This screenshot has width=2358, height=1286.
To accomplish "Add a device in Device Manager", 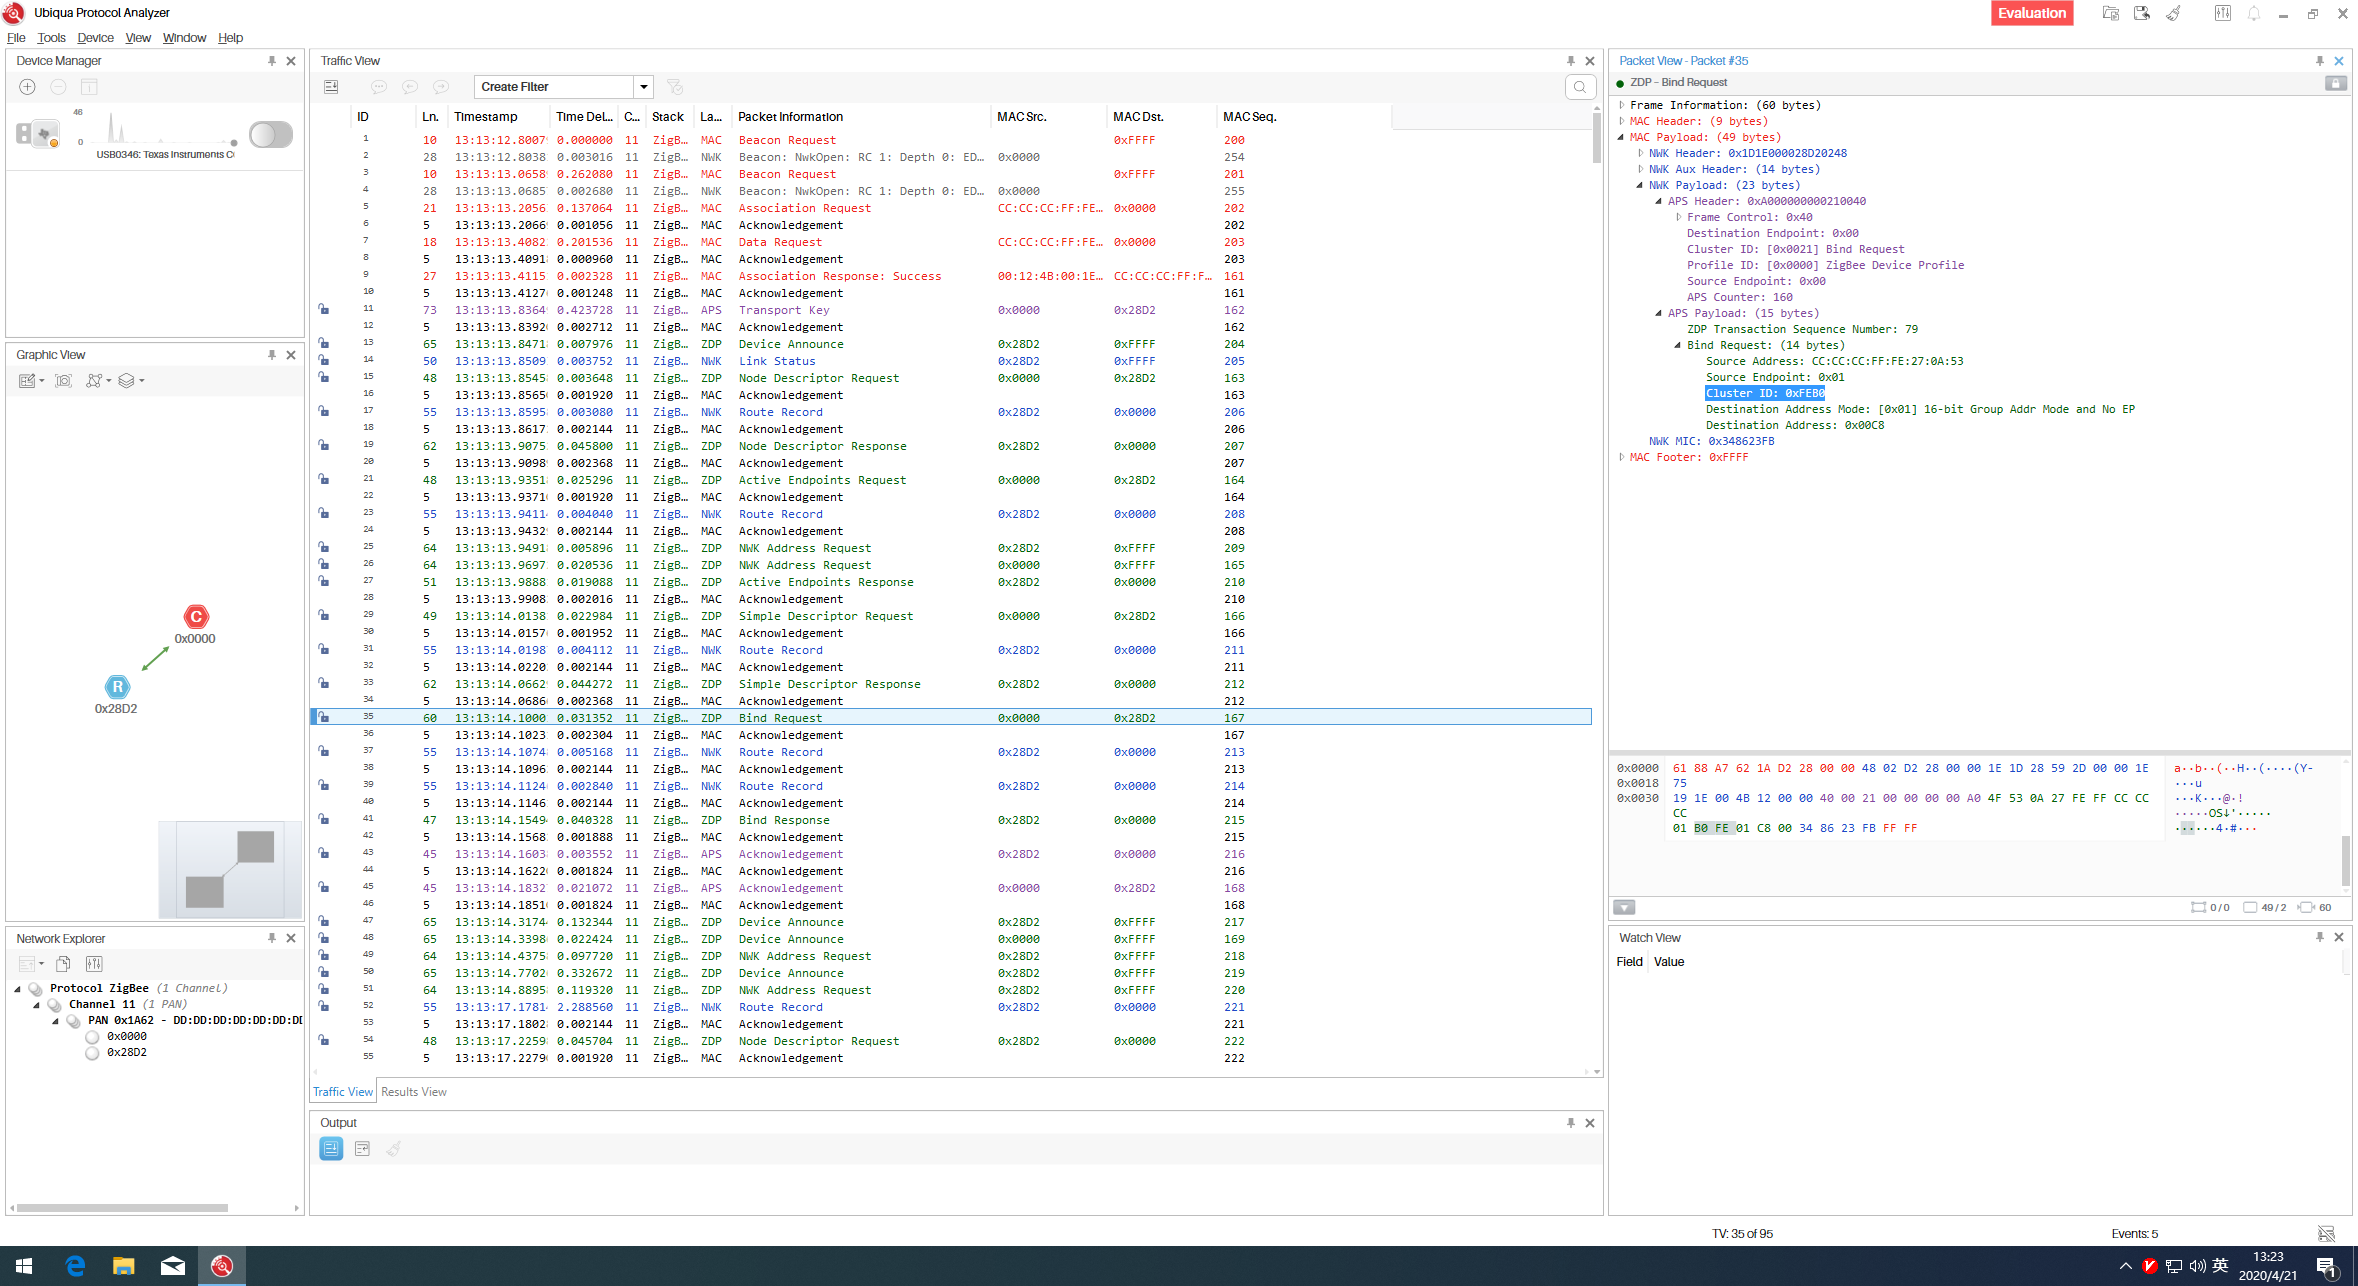I will coord(28,87).
